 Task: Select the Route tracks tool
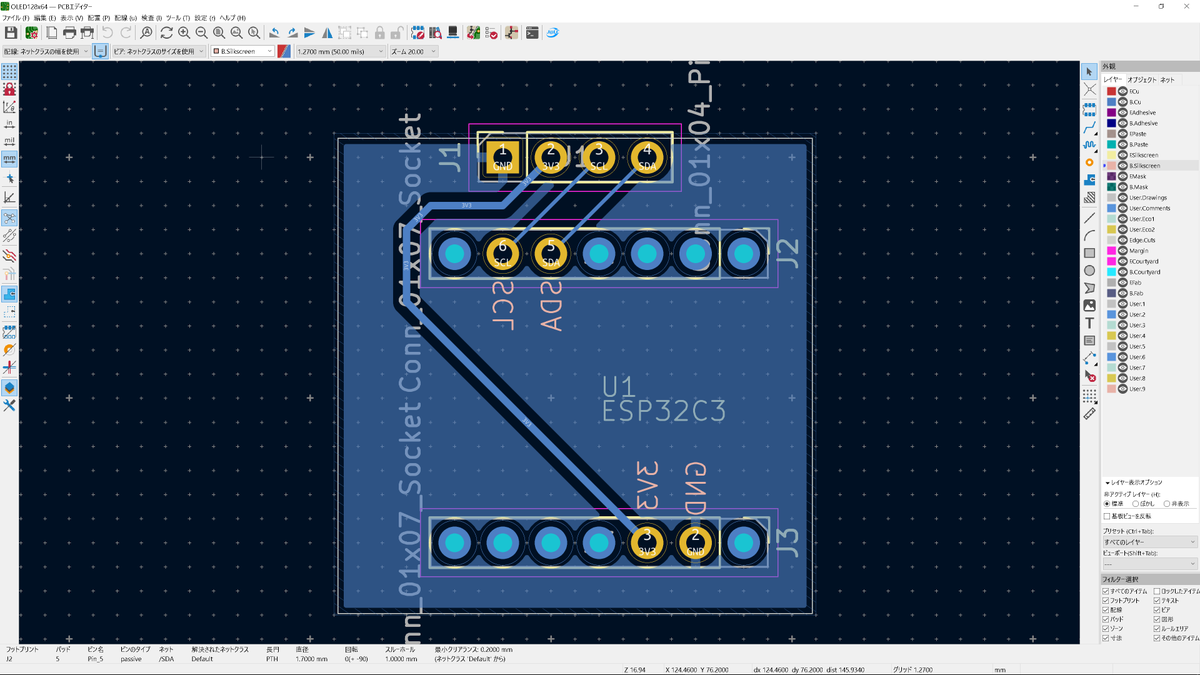[1089, 126]
